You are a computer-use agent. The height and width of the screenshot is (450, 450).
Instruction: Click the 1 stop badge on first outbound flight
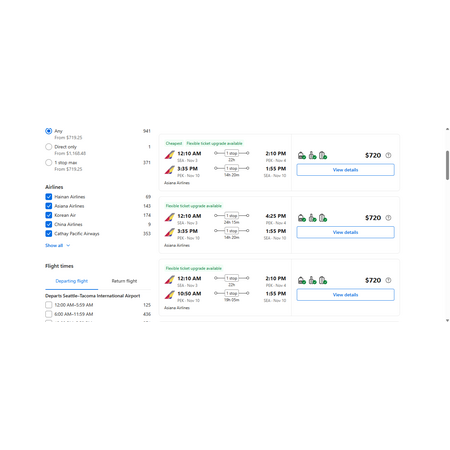point(232,153)
